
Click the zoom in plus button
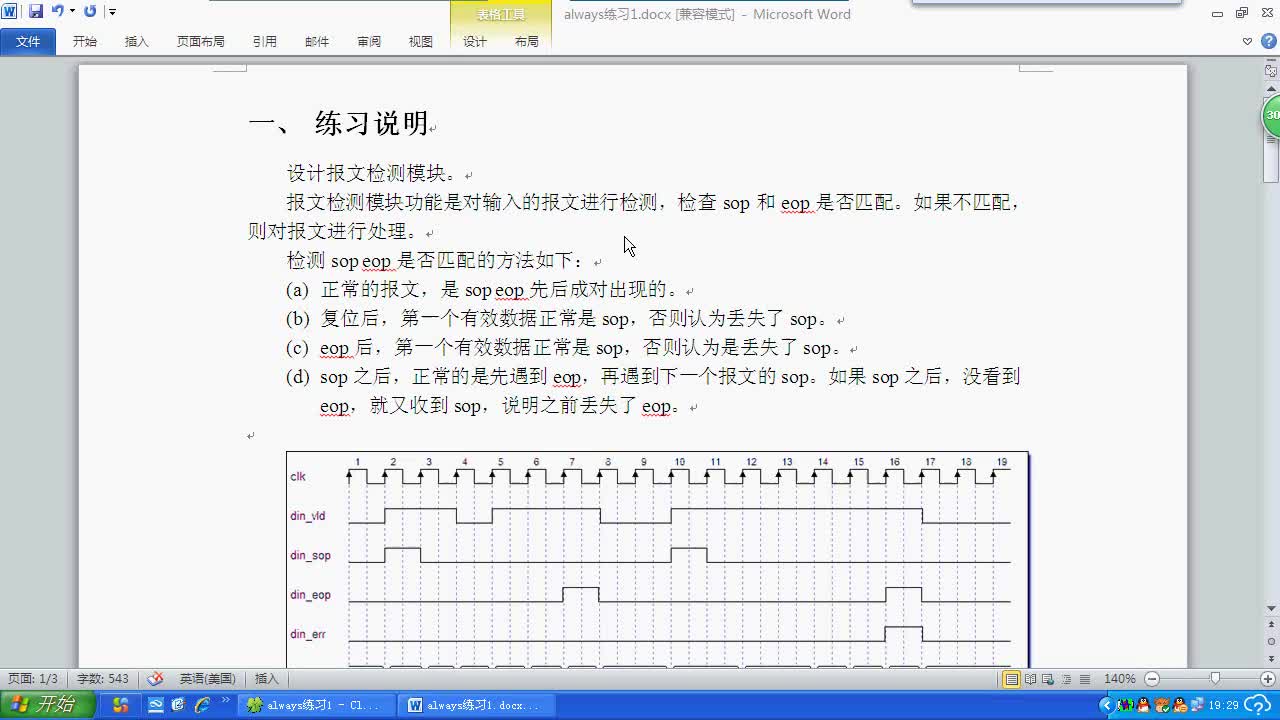(1268, 679)
